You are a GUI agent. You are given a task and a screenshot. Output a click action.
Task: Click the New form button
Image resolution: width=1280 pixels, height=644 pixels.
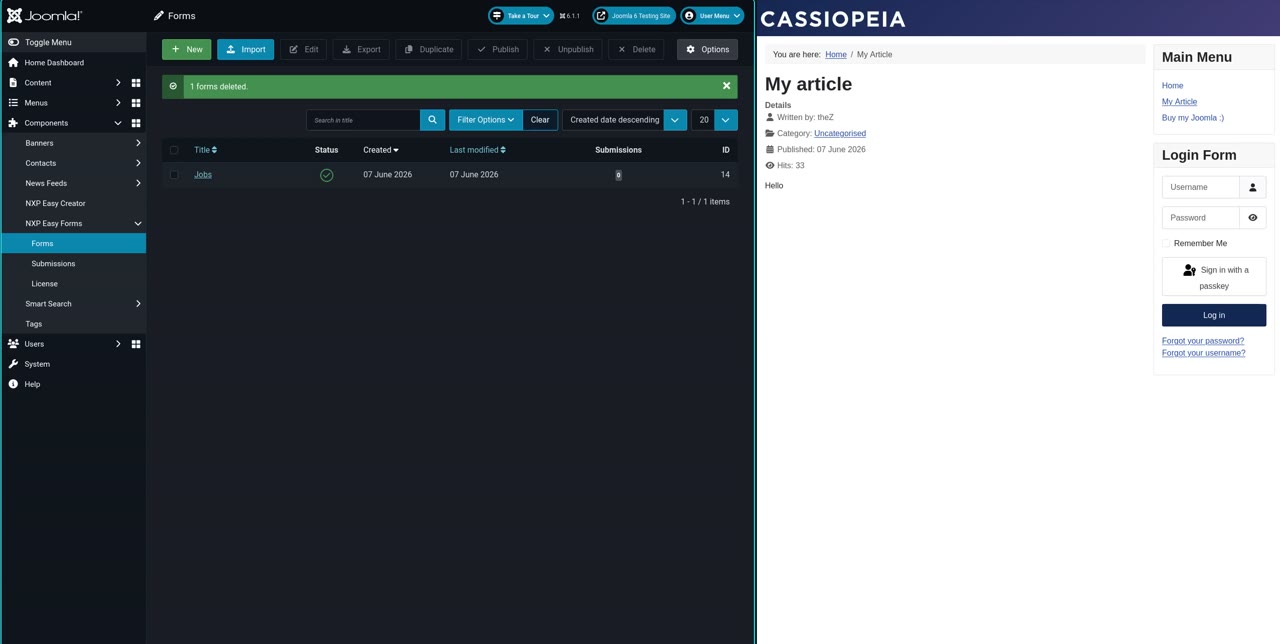[x=187, y=49]
